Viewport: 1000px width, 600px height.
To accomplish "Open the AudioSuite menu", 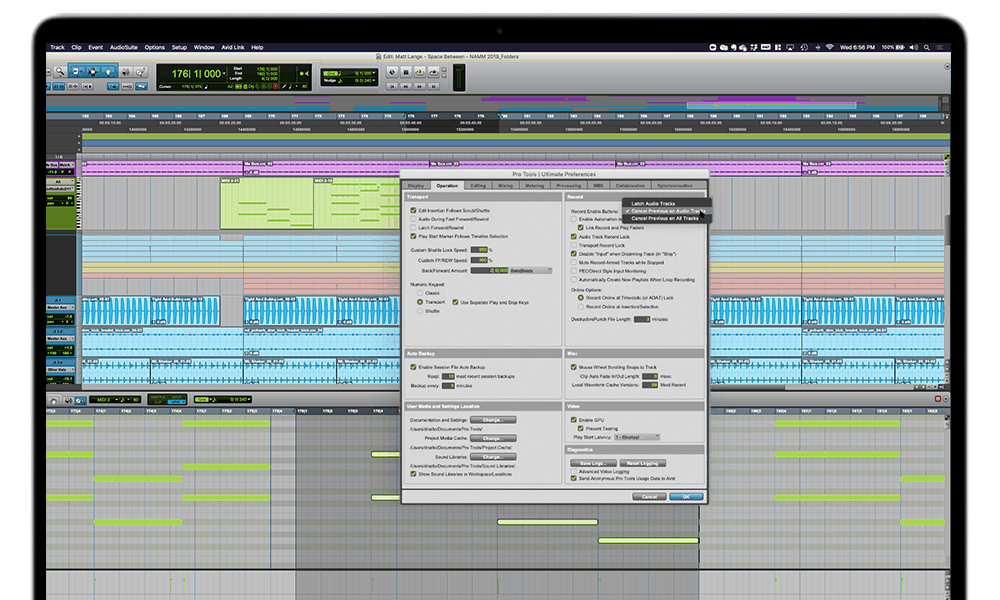I will [x=124, y=47].
